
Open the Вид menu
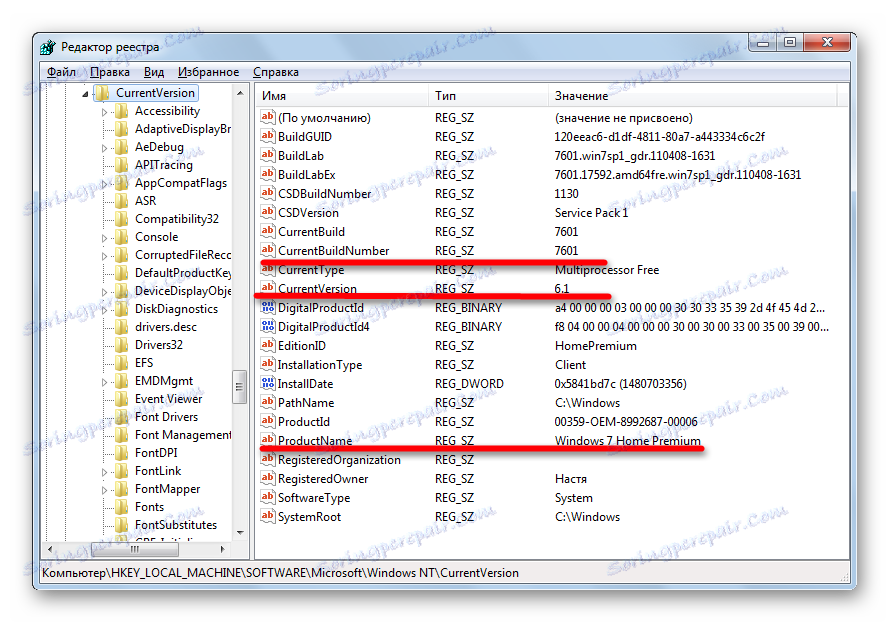point(154,72)
